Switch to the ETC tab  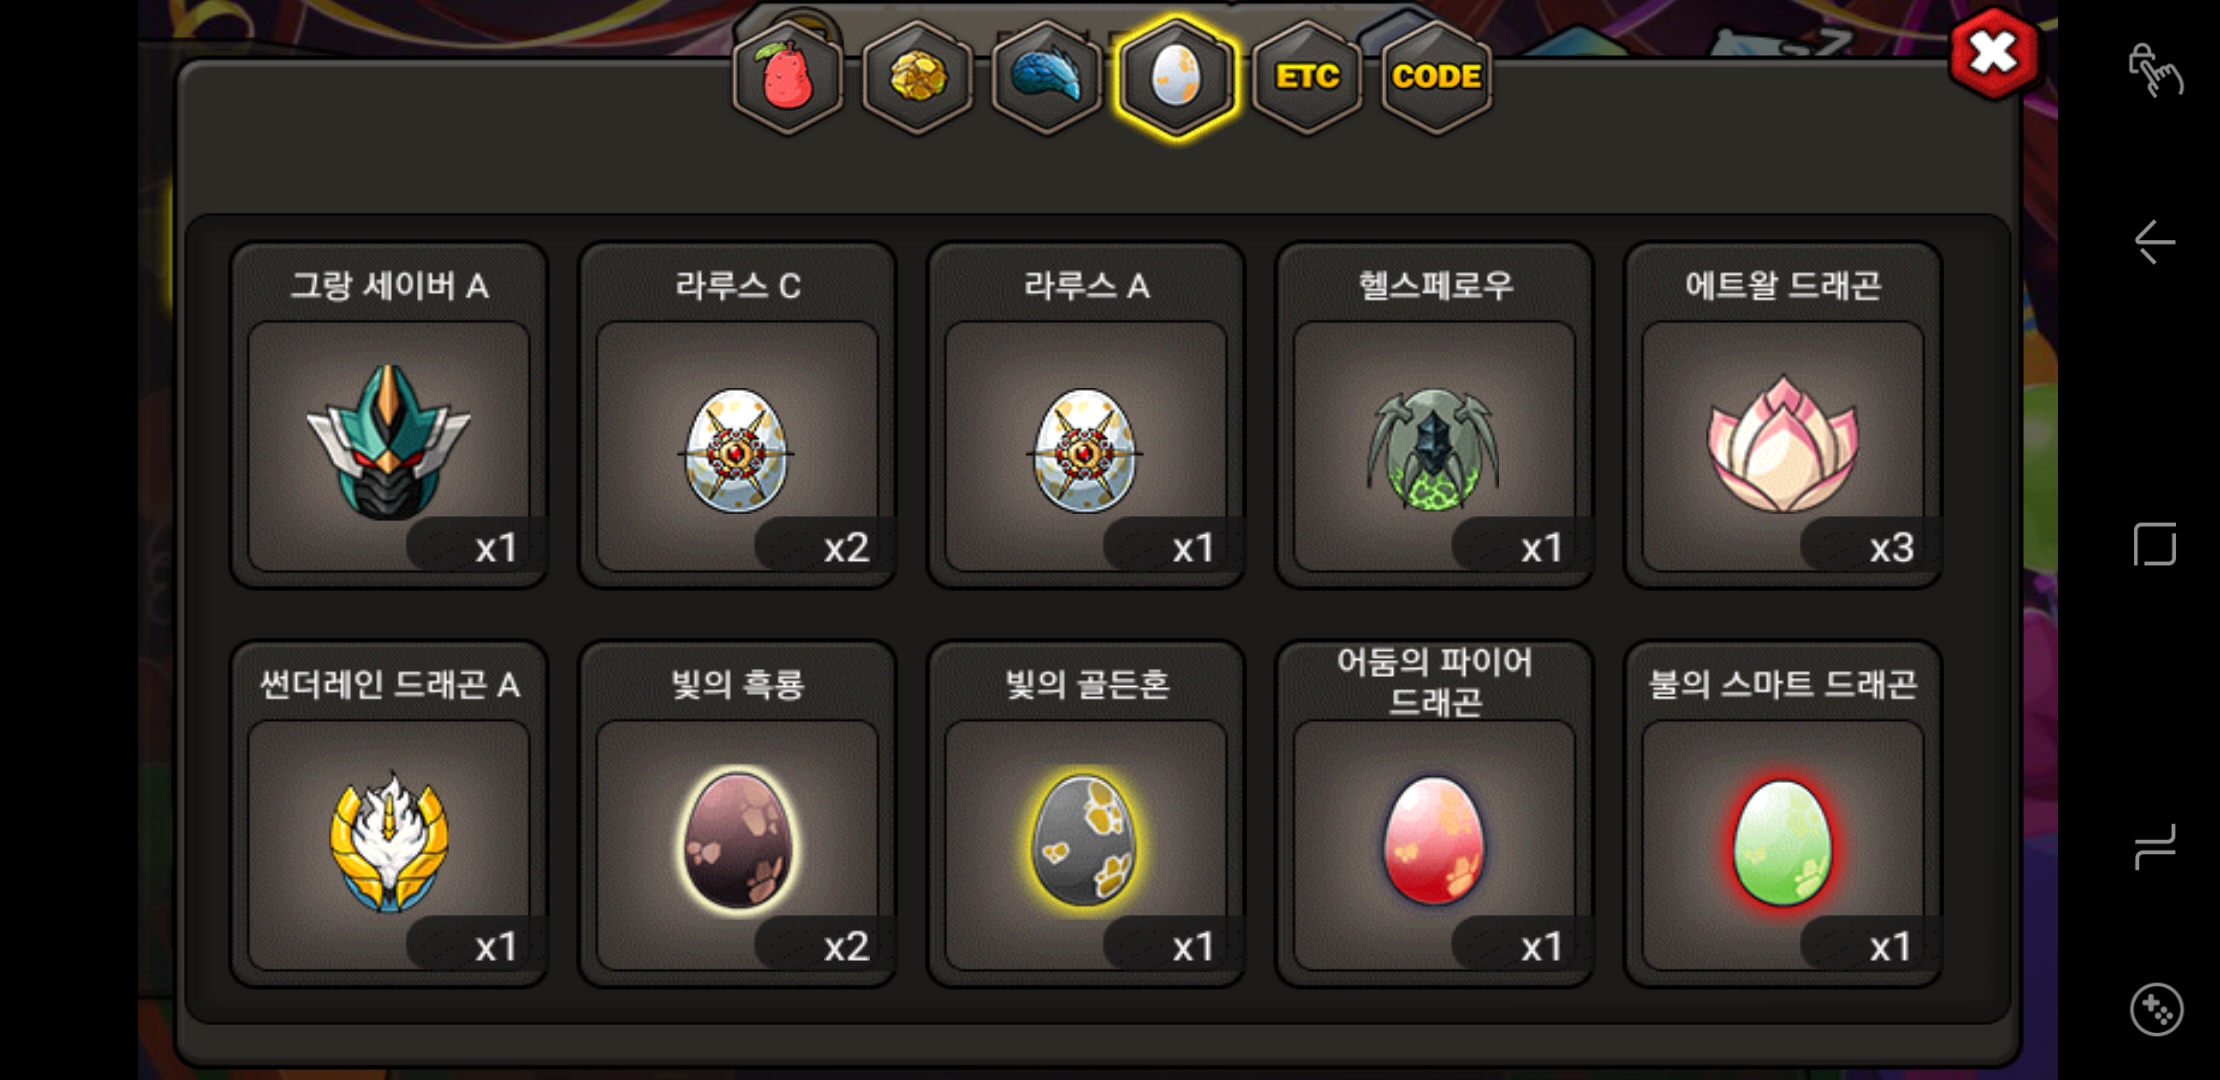coord(1306,77)
